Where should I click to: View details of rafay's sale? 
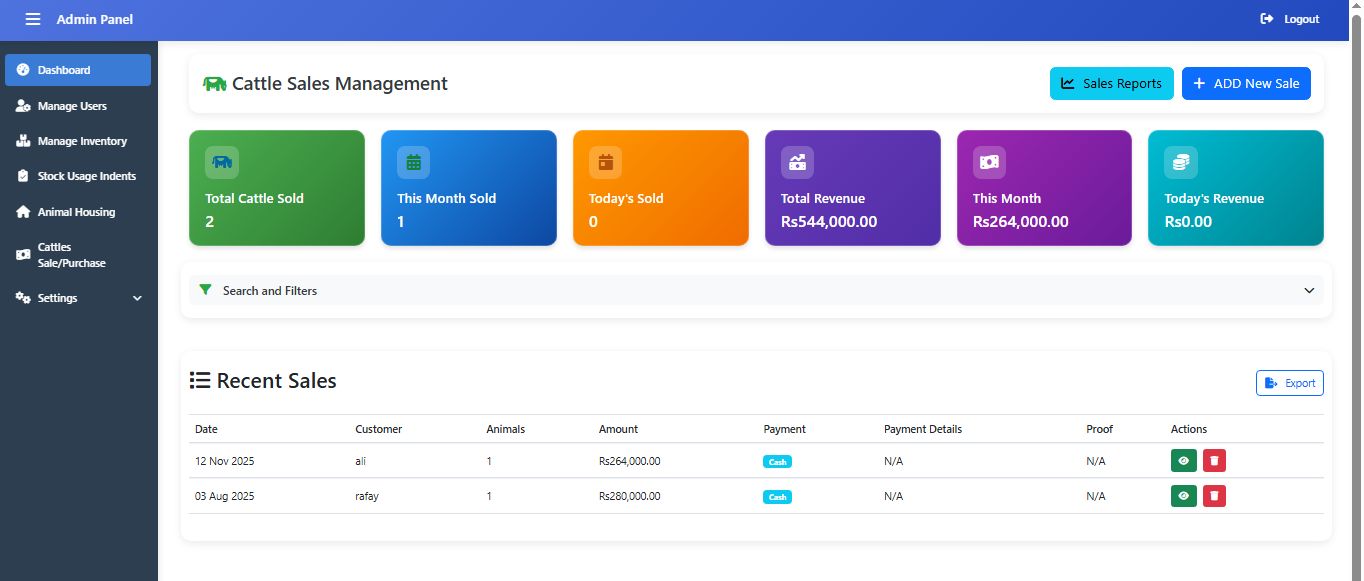[x=1183, y=496]
